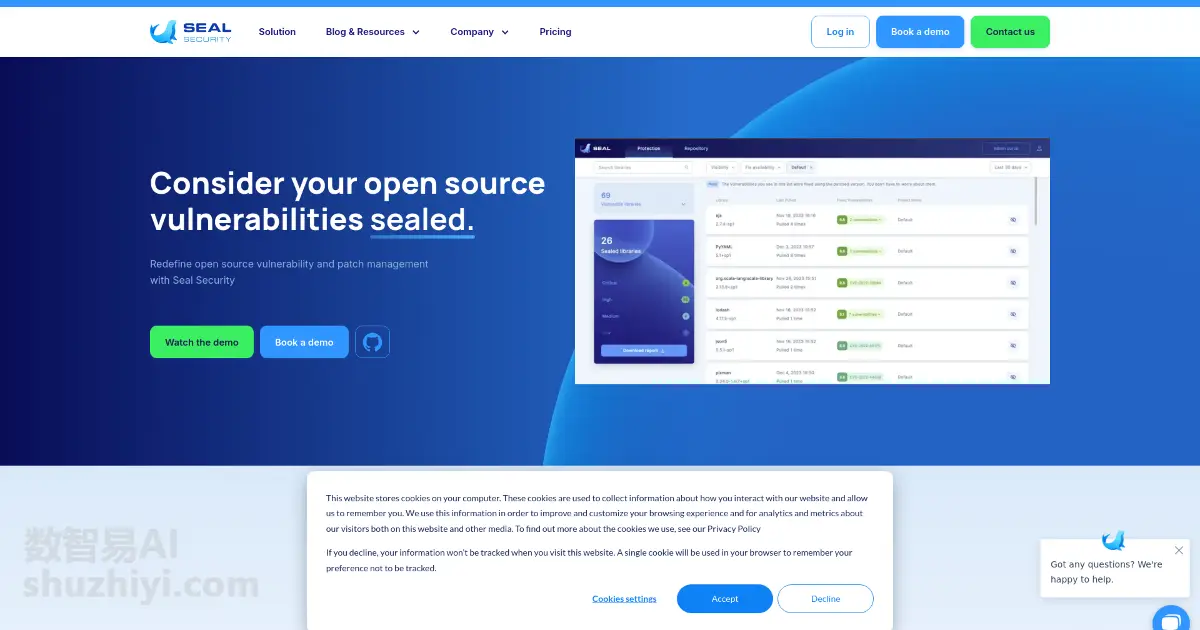The width and height of the screenshot is (1200, 630).
Task: Open the Solution menu item
Action: (x=277, y=32)
